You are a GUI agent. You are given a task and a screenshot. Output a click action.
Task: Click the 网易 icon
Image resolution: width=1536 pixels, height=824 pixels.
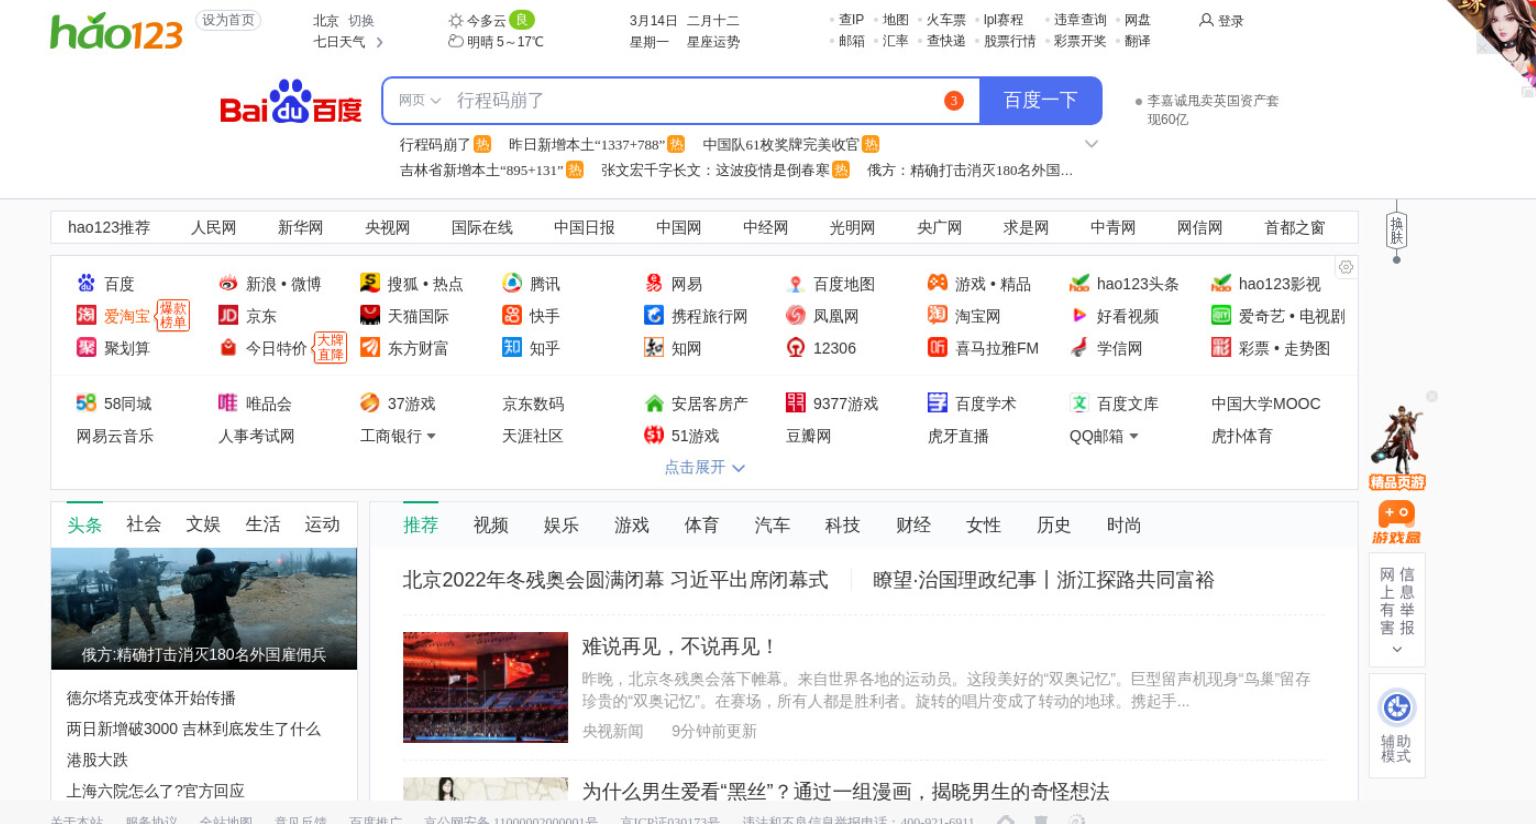[x=654, y=283]
